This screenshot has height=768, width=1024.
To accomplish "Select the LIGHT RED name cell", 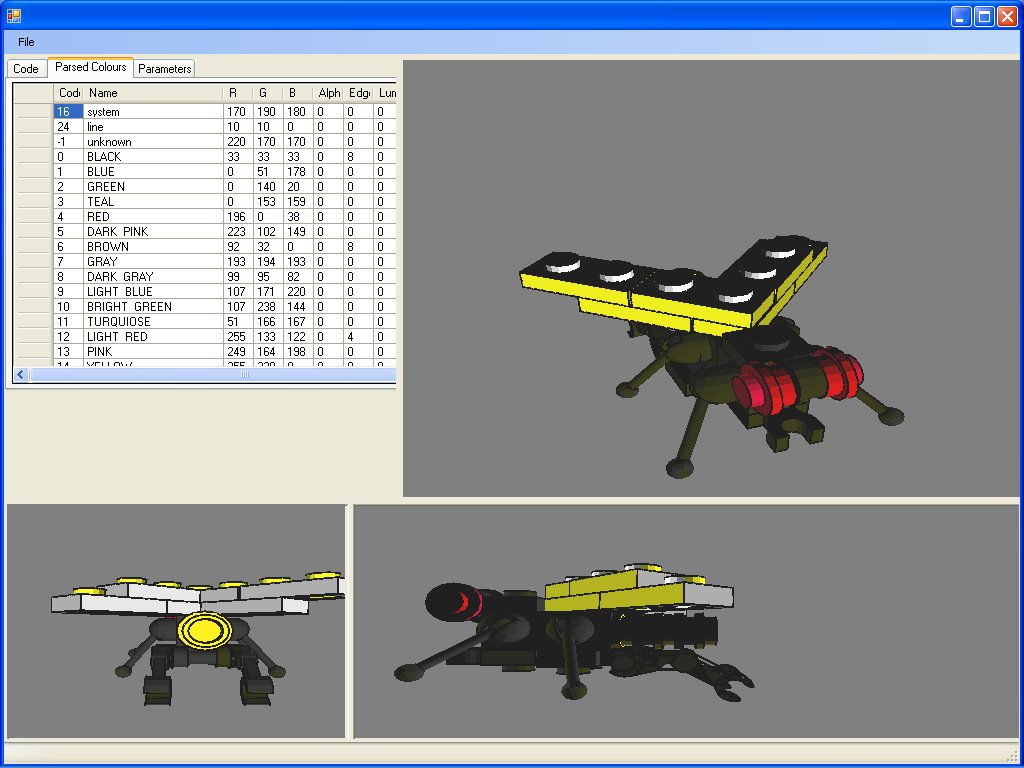I will [x=153, y=337].
